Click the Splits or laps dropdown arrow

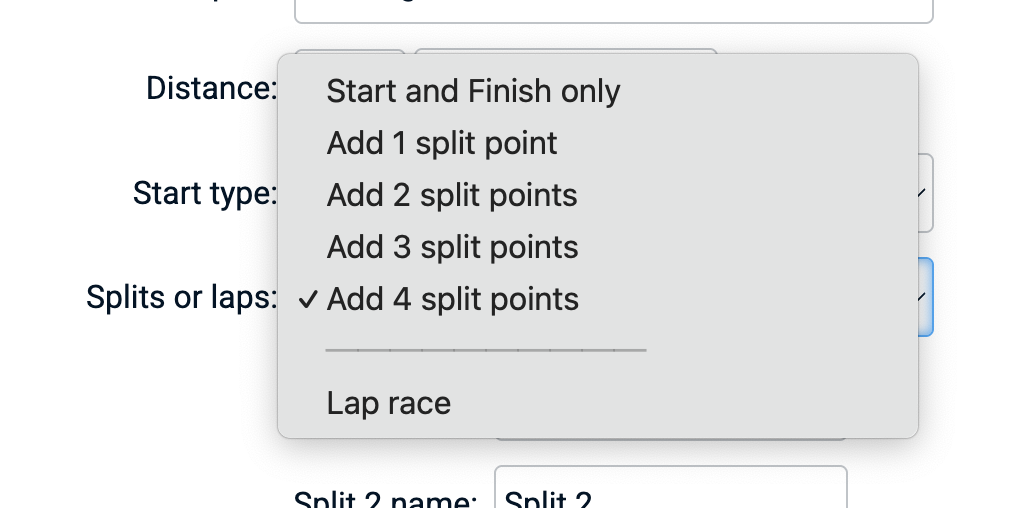tap(922, 297)
